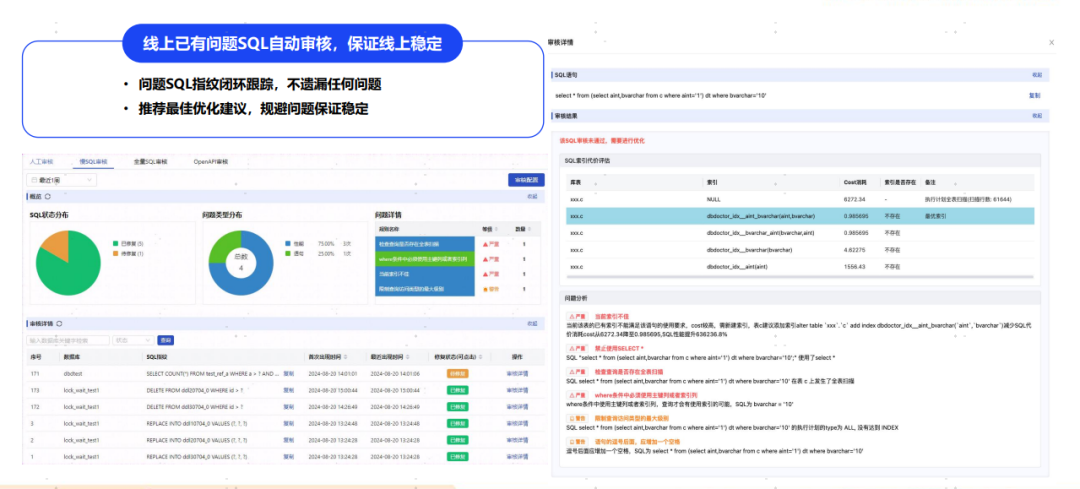Click the NULL index row cell
The width and height of the screenshot is (1080, 489).
pos(714,199)
